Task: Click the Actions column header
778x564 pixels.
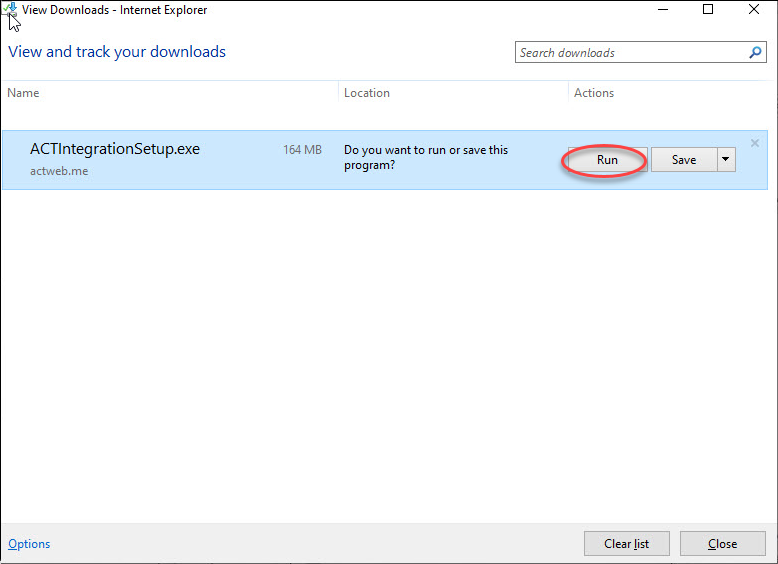Action: [594, 93]
